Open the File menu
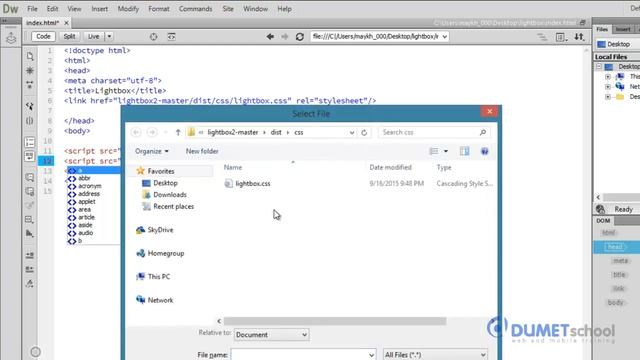 [x=32, y=9]
